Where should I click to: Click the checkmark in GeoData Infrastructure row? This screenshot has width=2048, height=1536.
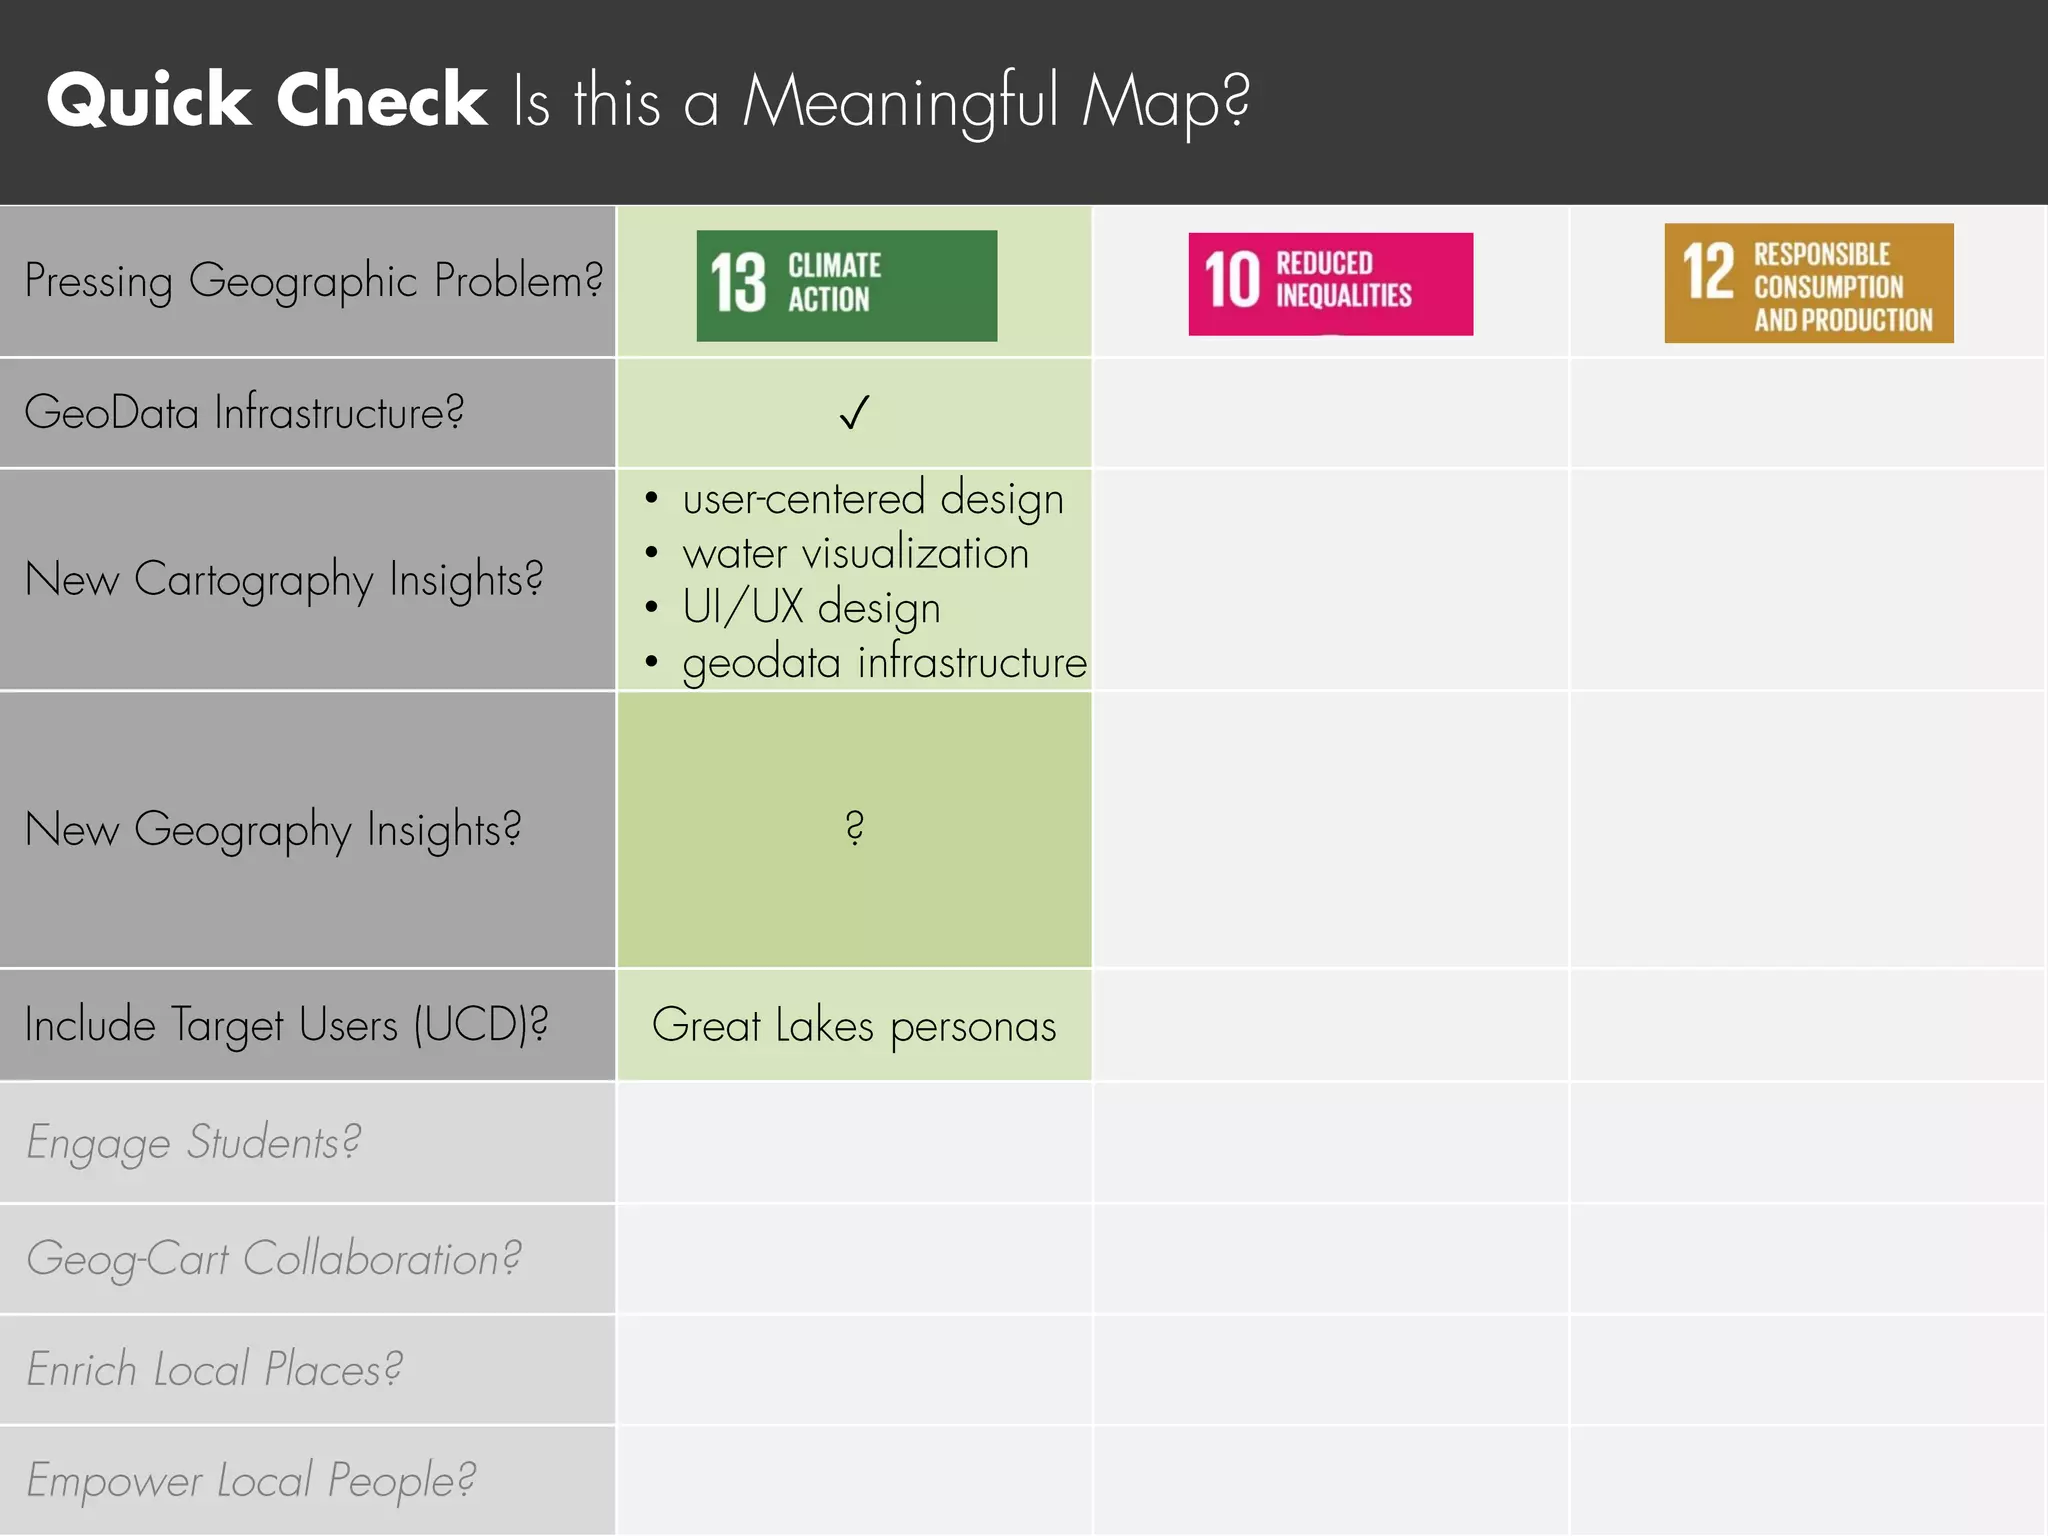click(854, 412)
